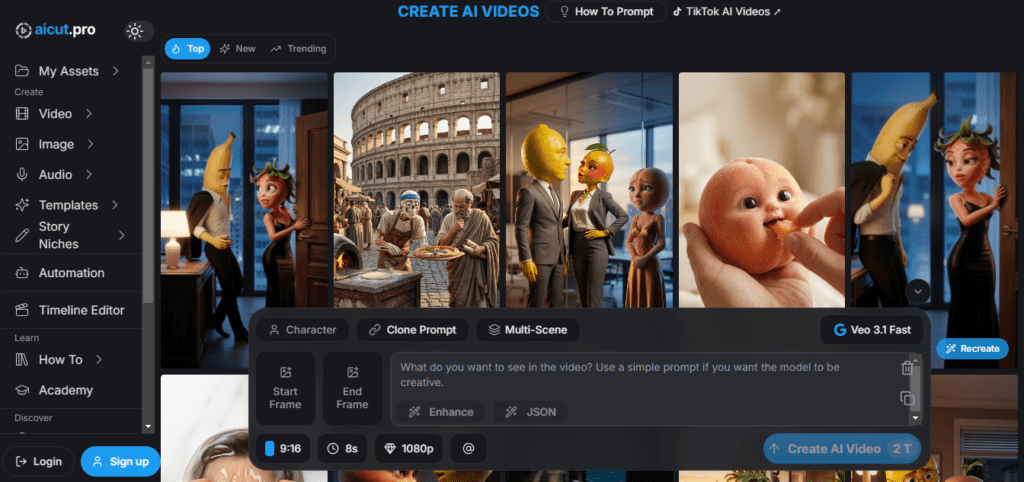The height and width of the screenshot is (482, 1024).
Task: Open the Timeline Editor menu item
Action: pyautogui.click(x=72, y=310)
